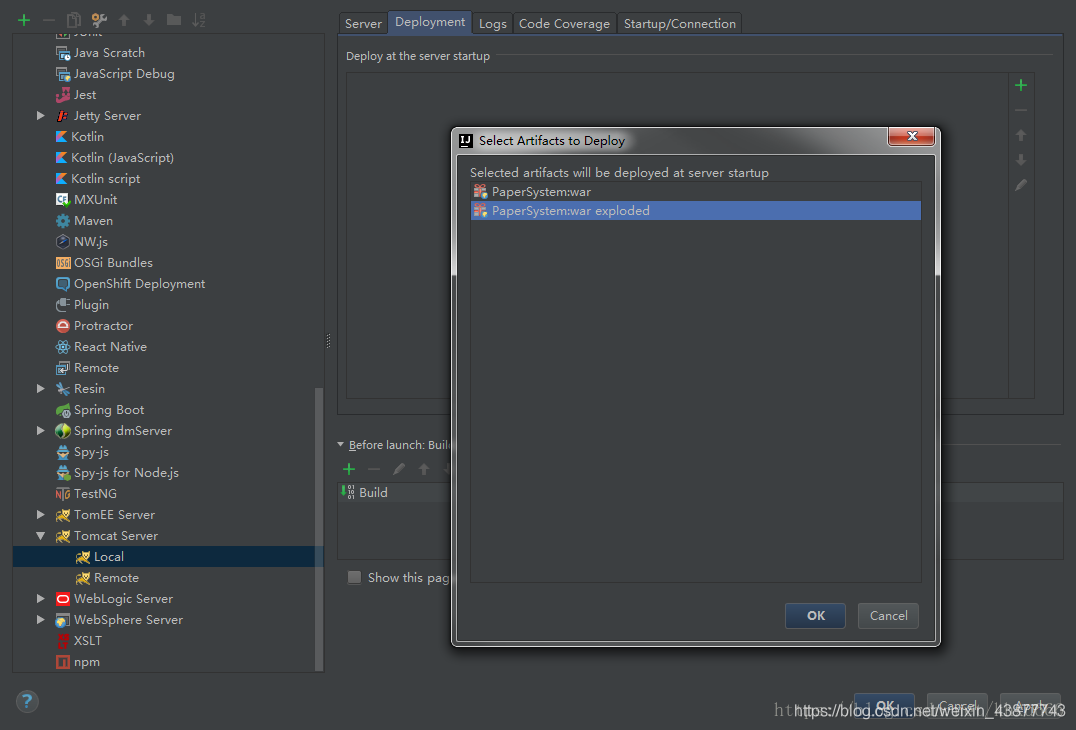The height and width of the screenshot is (730, 1076).
Task: Switch to the Logs tab
Action: point(493,23)
